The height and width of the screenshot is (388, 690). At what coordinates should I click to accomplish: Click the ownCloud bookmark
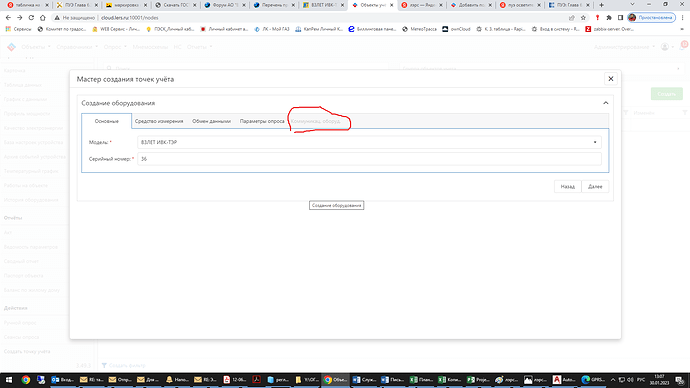[456, 29]
